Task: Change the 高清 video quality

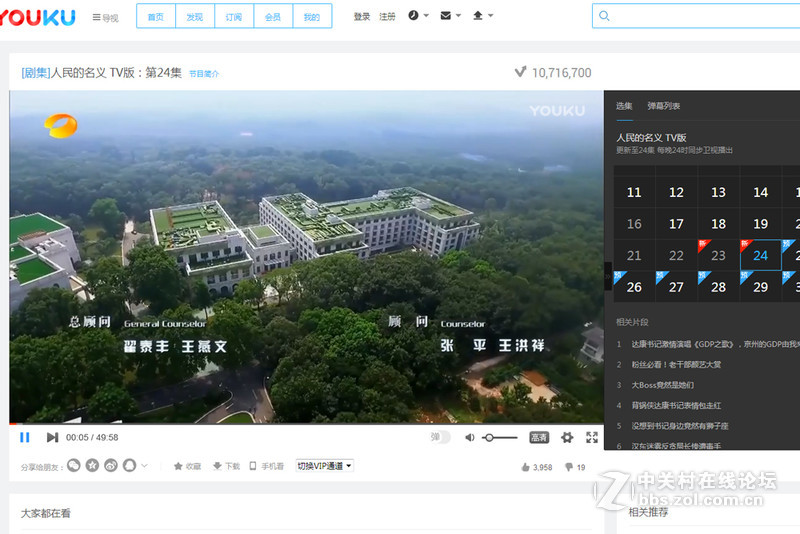Action: tap(539, 437)
